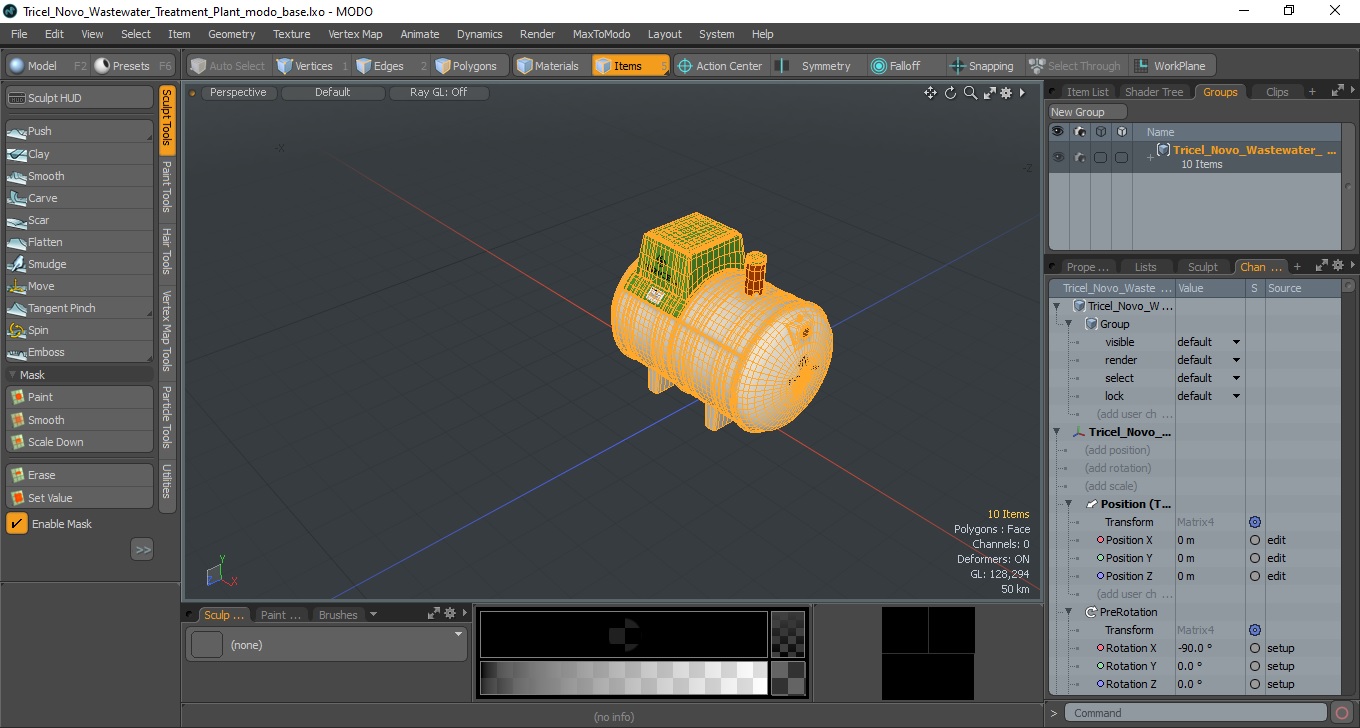Click the expand more tools >> button
Image resolution: width=1360 pixels, height=728 pixels.
tap(142, 549)
